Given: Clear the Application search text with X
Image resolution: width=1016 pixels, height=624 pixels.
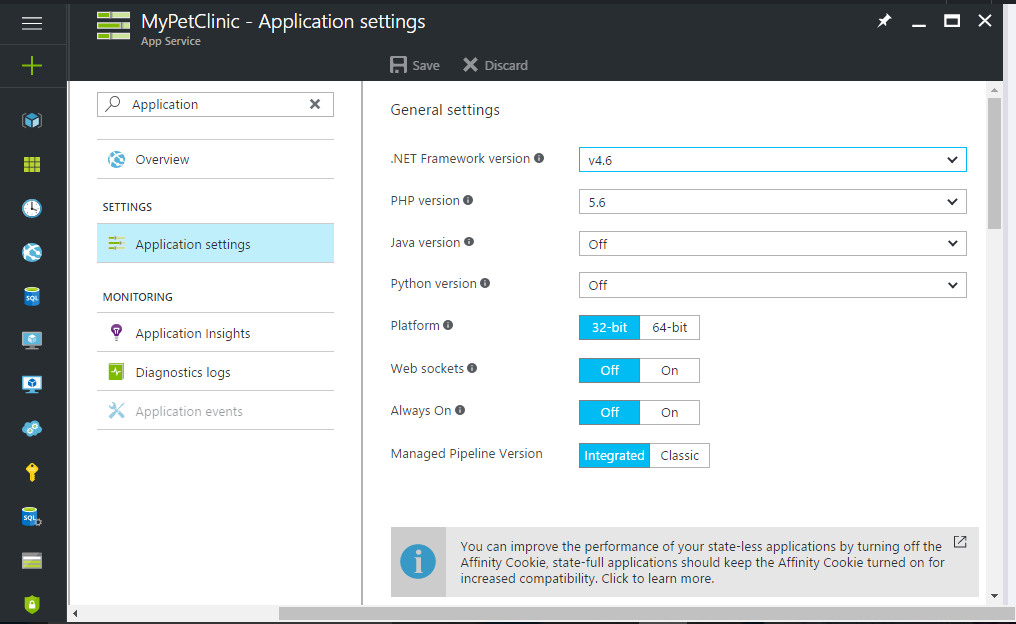Looking at the screenshot, I should [x=315, y=104].
